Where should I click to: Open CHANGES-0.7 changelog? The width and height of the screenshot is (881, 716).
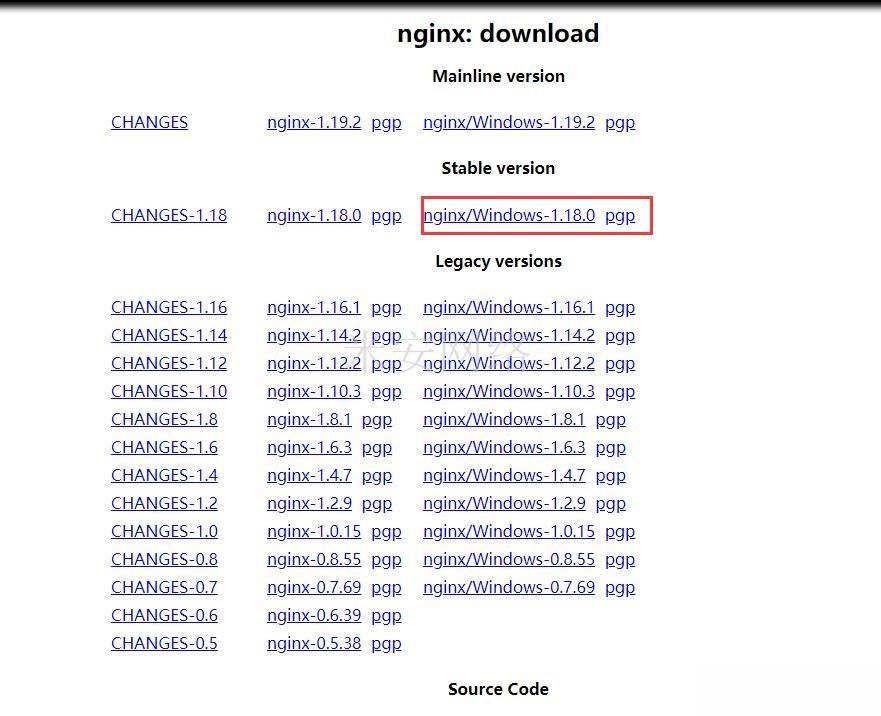(165, 588)
